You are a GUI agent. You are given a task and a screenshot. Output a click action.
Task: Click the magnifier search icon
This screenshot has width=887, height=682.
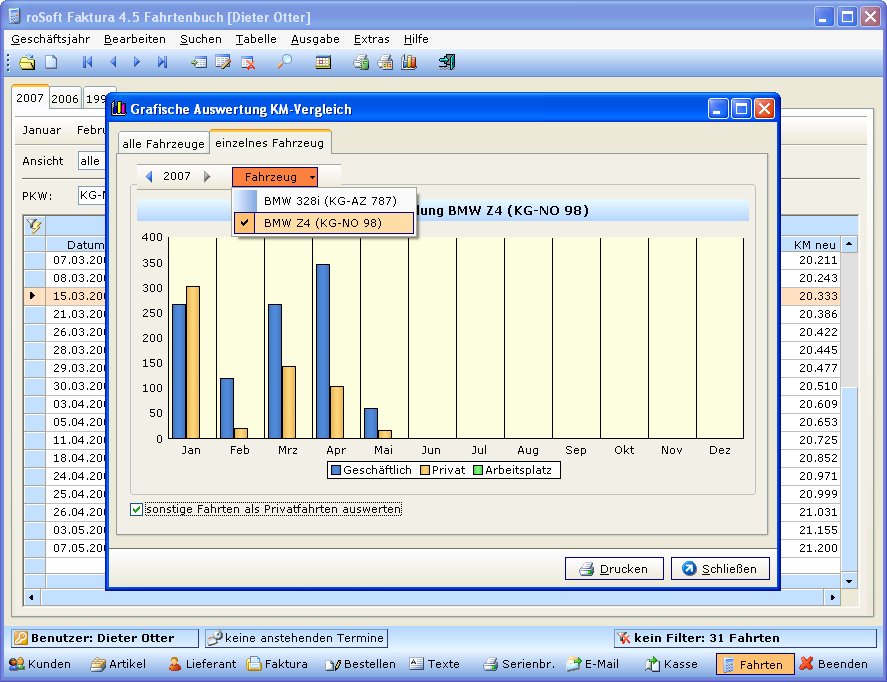click(284, 62)
